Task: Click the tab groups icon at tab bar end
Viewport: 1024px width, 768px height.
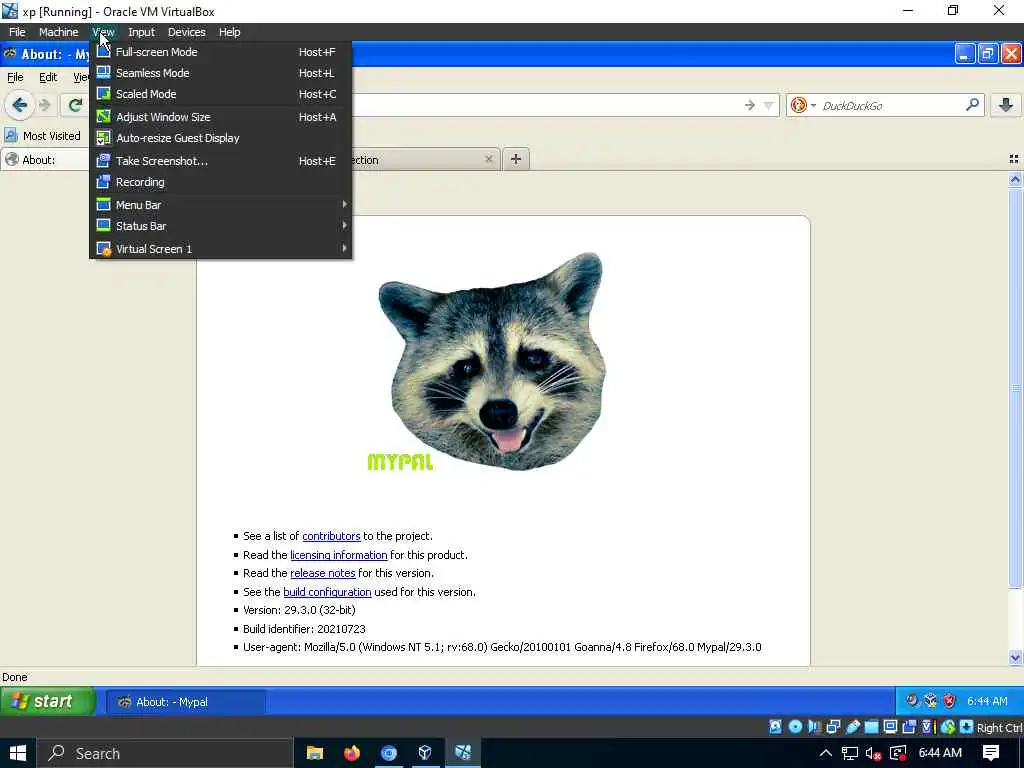Action: click(1014, 159)
